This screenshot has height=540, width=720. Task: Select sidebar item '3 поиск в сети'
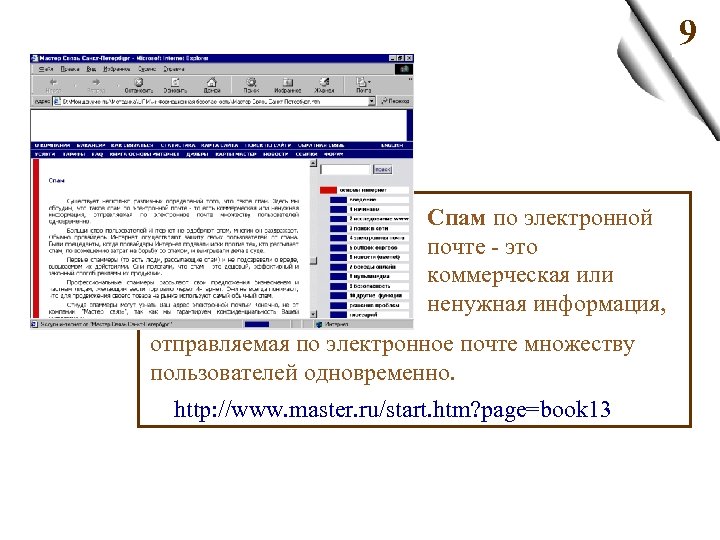(x=370, y=228)
